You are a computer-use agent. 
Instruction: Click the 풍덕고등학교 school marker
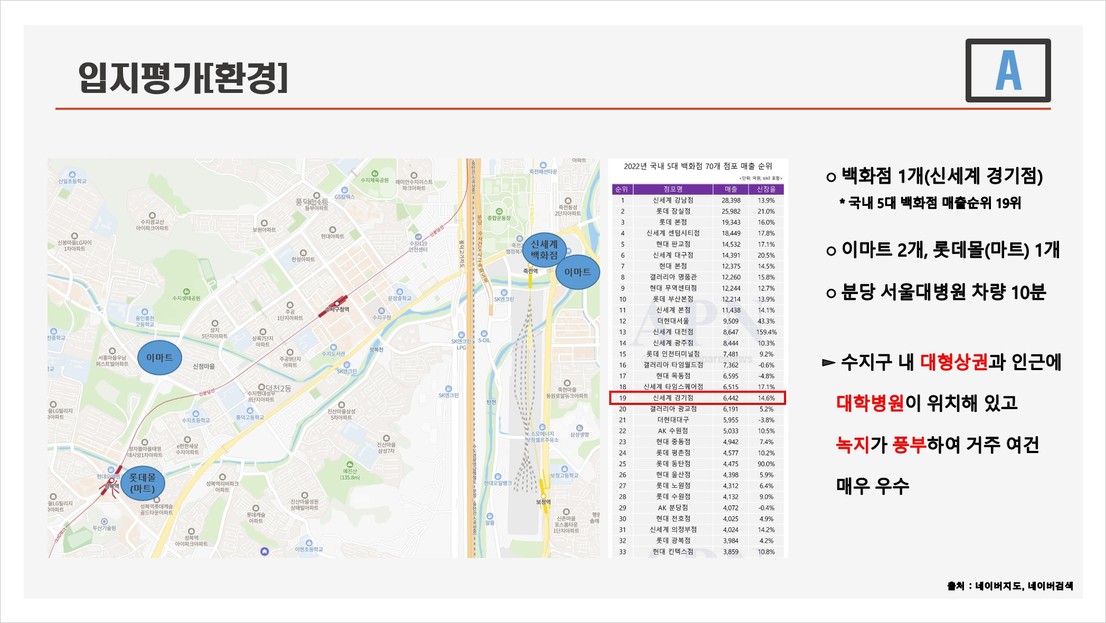(x=249, y=413)
